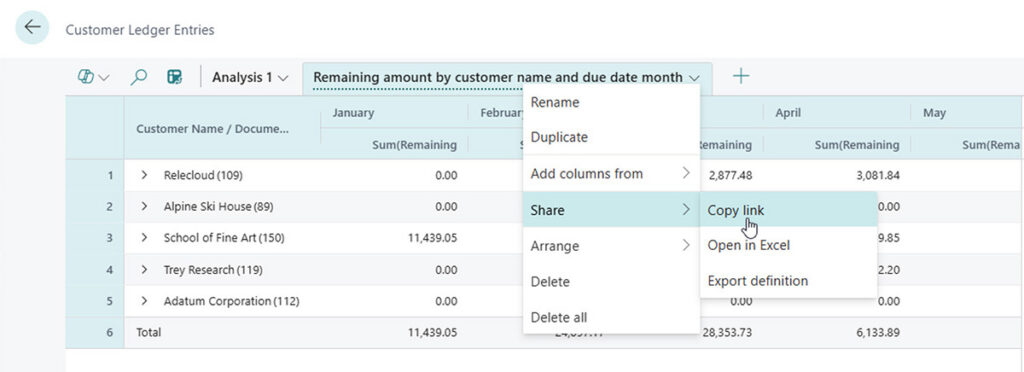Select the 0.00 January cell for Trey Research

click(x=394, y=270)
